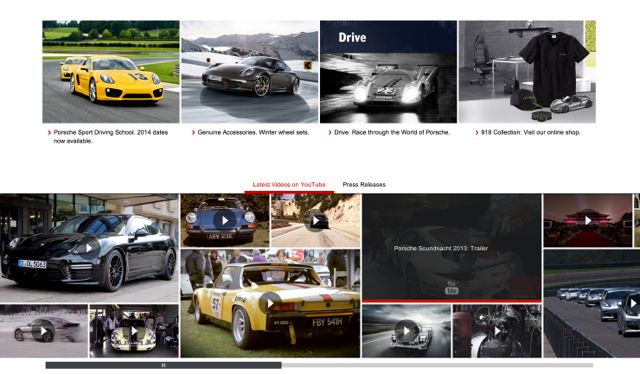640x374 pixels.
Task: Play the yellow 914 race car video
Action: [270, 303]
